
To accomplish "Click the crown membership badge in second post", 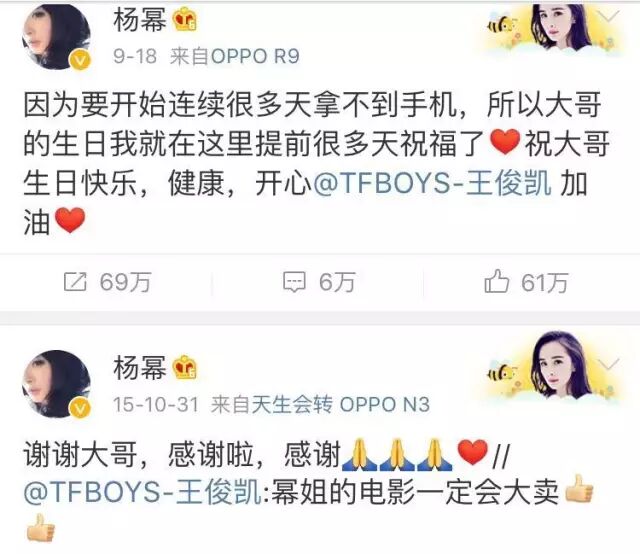I will coord(184,367).
